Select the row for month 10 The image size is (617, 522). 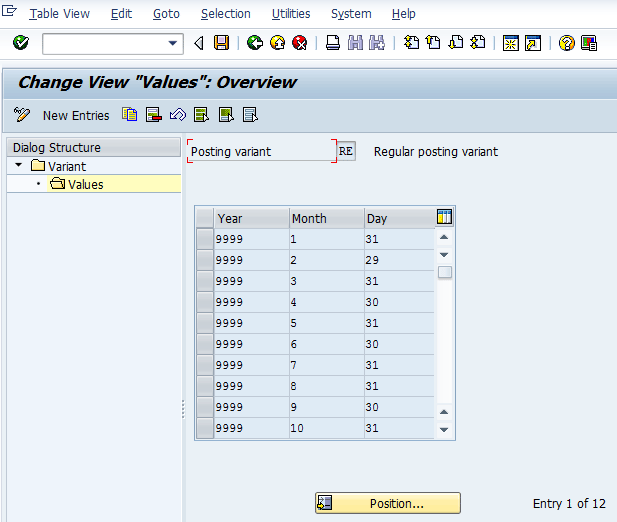pyautogui.click(x=205, y=428)
